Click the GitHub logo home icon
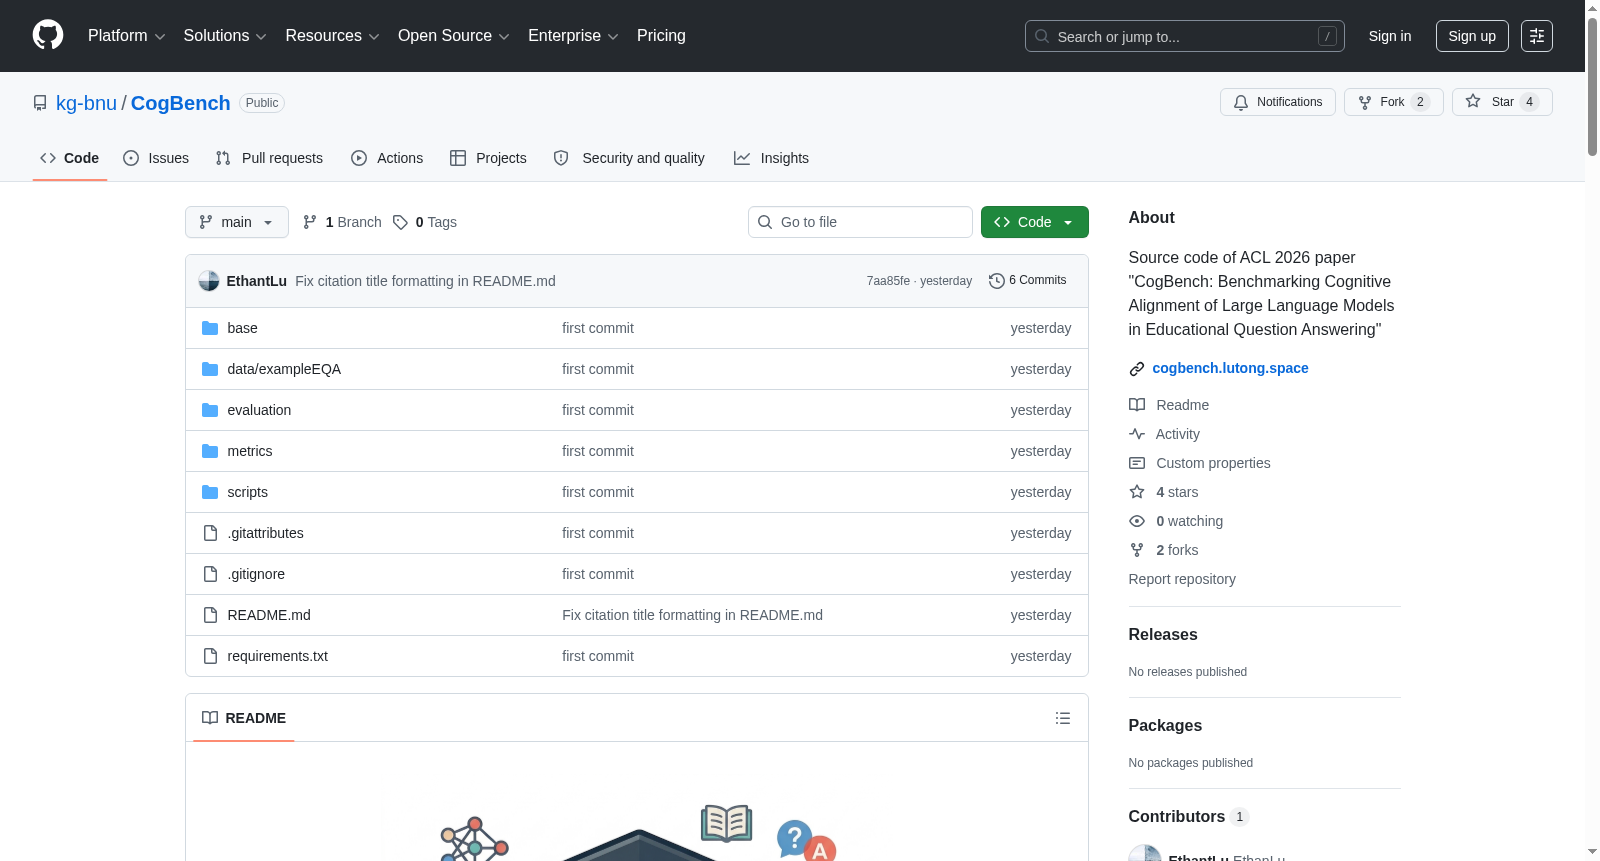The width and height of the screenshot is (1600, 861). pos(48,35)
